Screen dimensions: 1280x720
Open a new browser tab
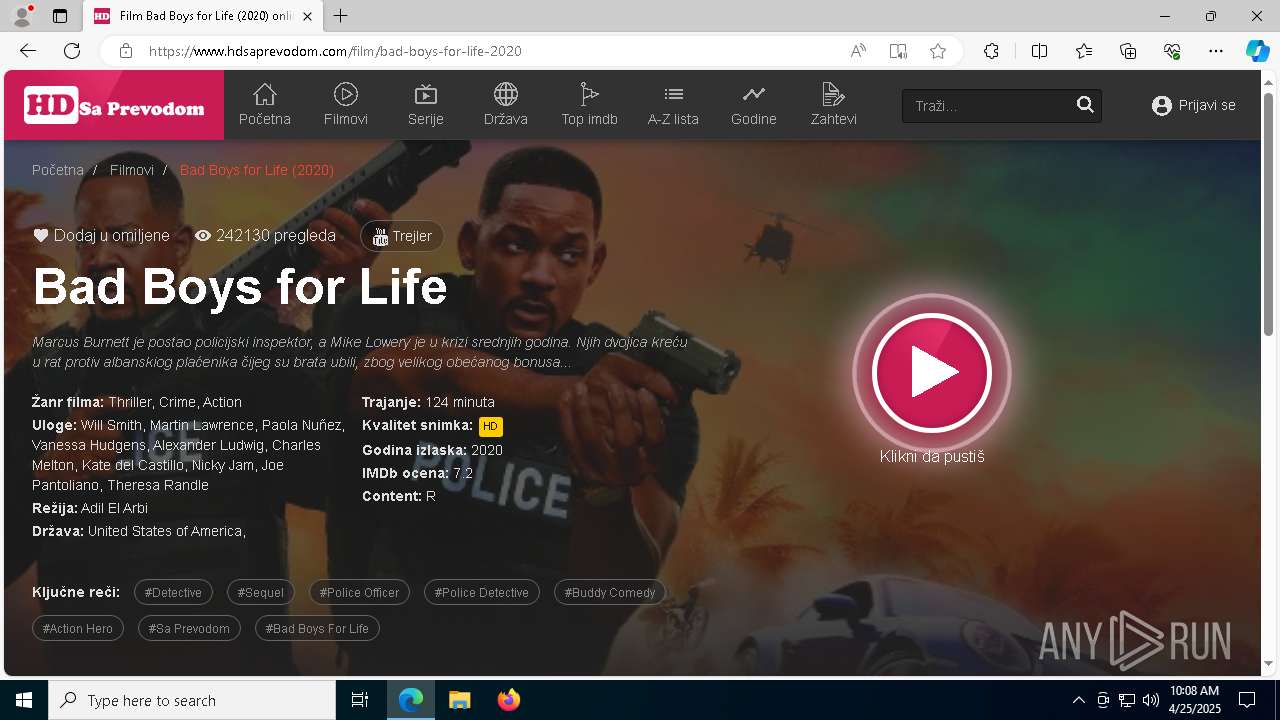point(341,16)
